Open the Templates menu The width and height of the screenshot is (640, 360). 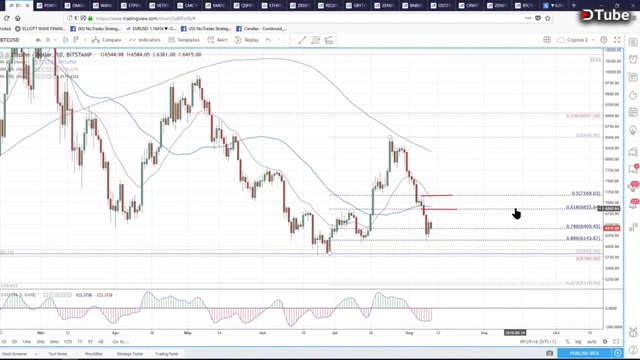tap(184, 40)
